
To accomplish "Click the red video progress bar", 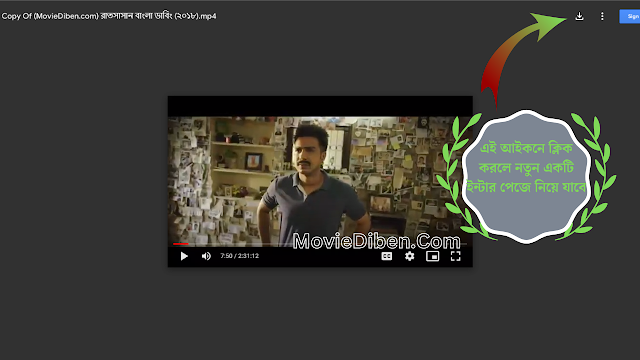I will [x=180, y=244].
